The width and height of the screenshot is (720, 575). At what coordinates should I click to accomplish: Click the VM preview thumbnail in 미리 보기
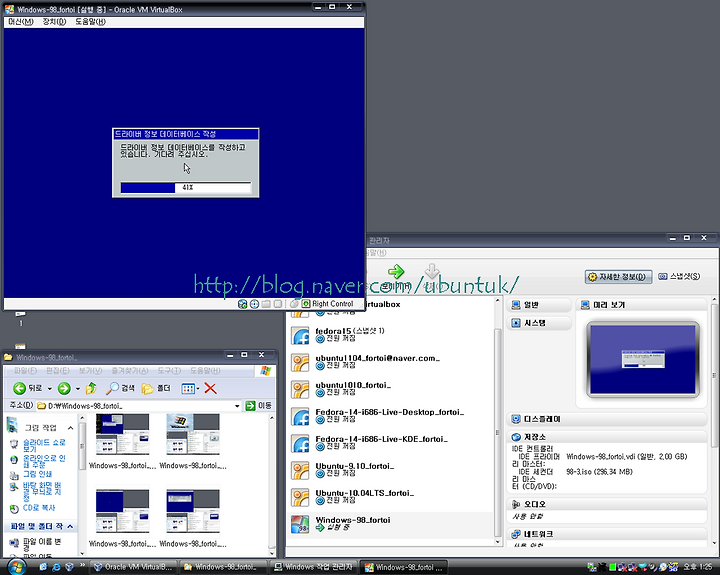(643, 359)
